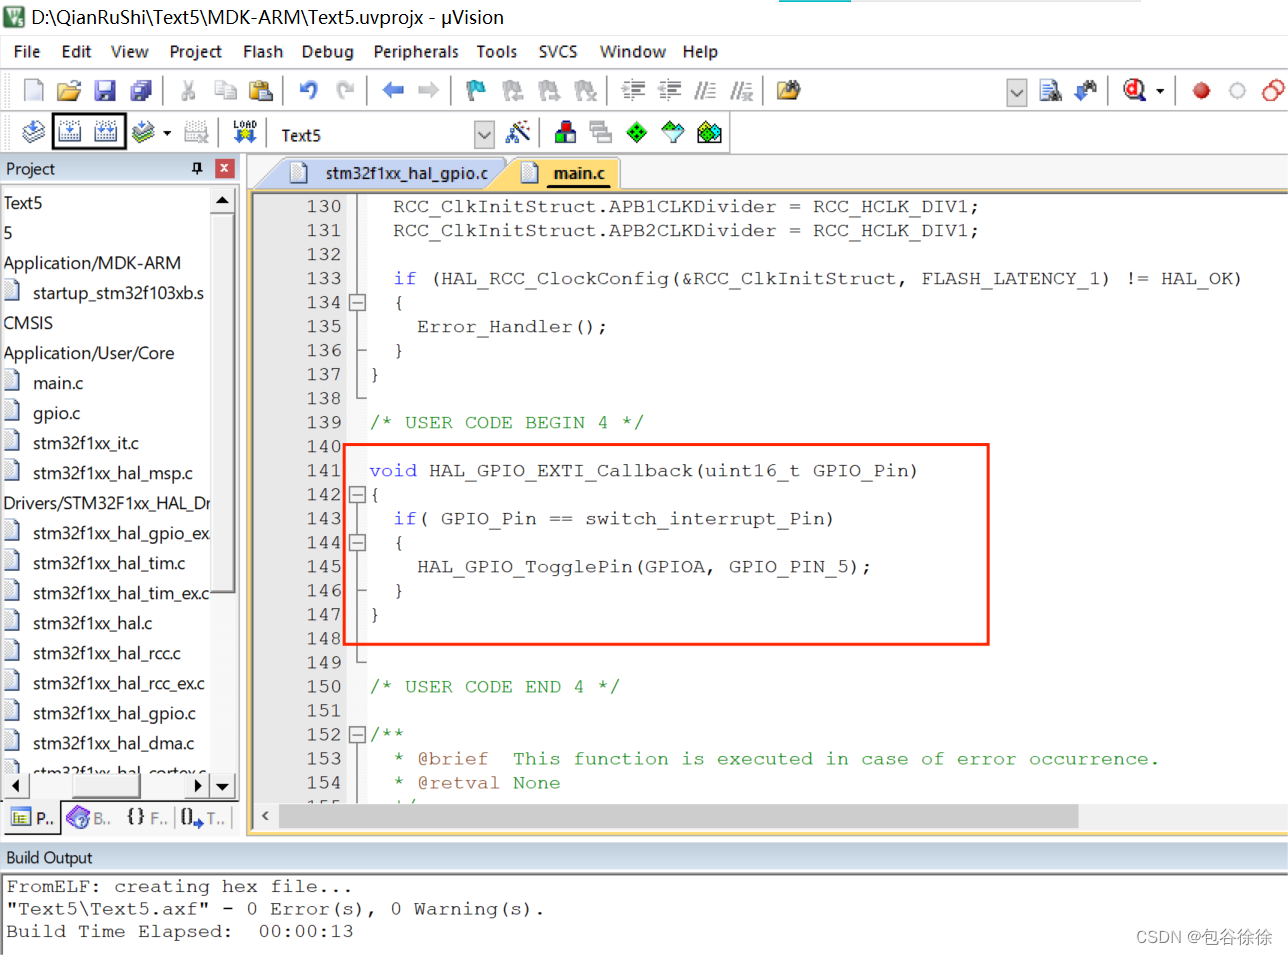Open the Flash menu

pyautogui.click(x=263, y=52)
